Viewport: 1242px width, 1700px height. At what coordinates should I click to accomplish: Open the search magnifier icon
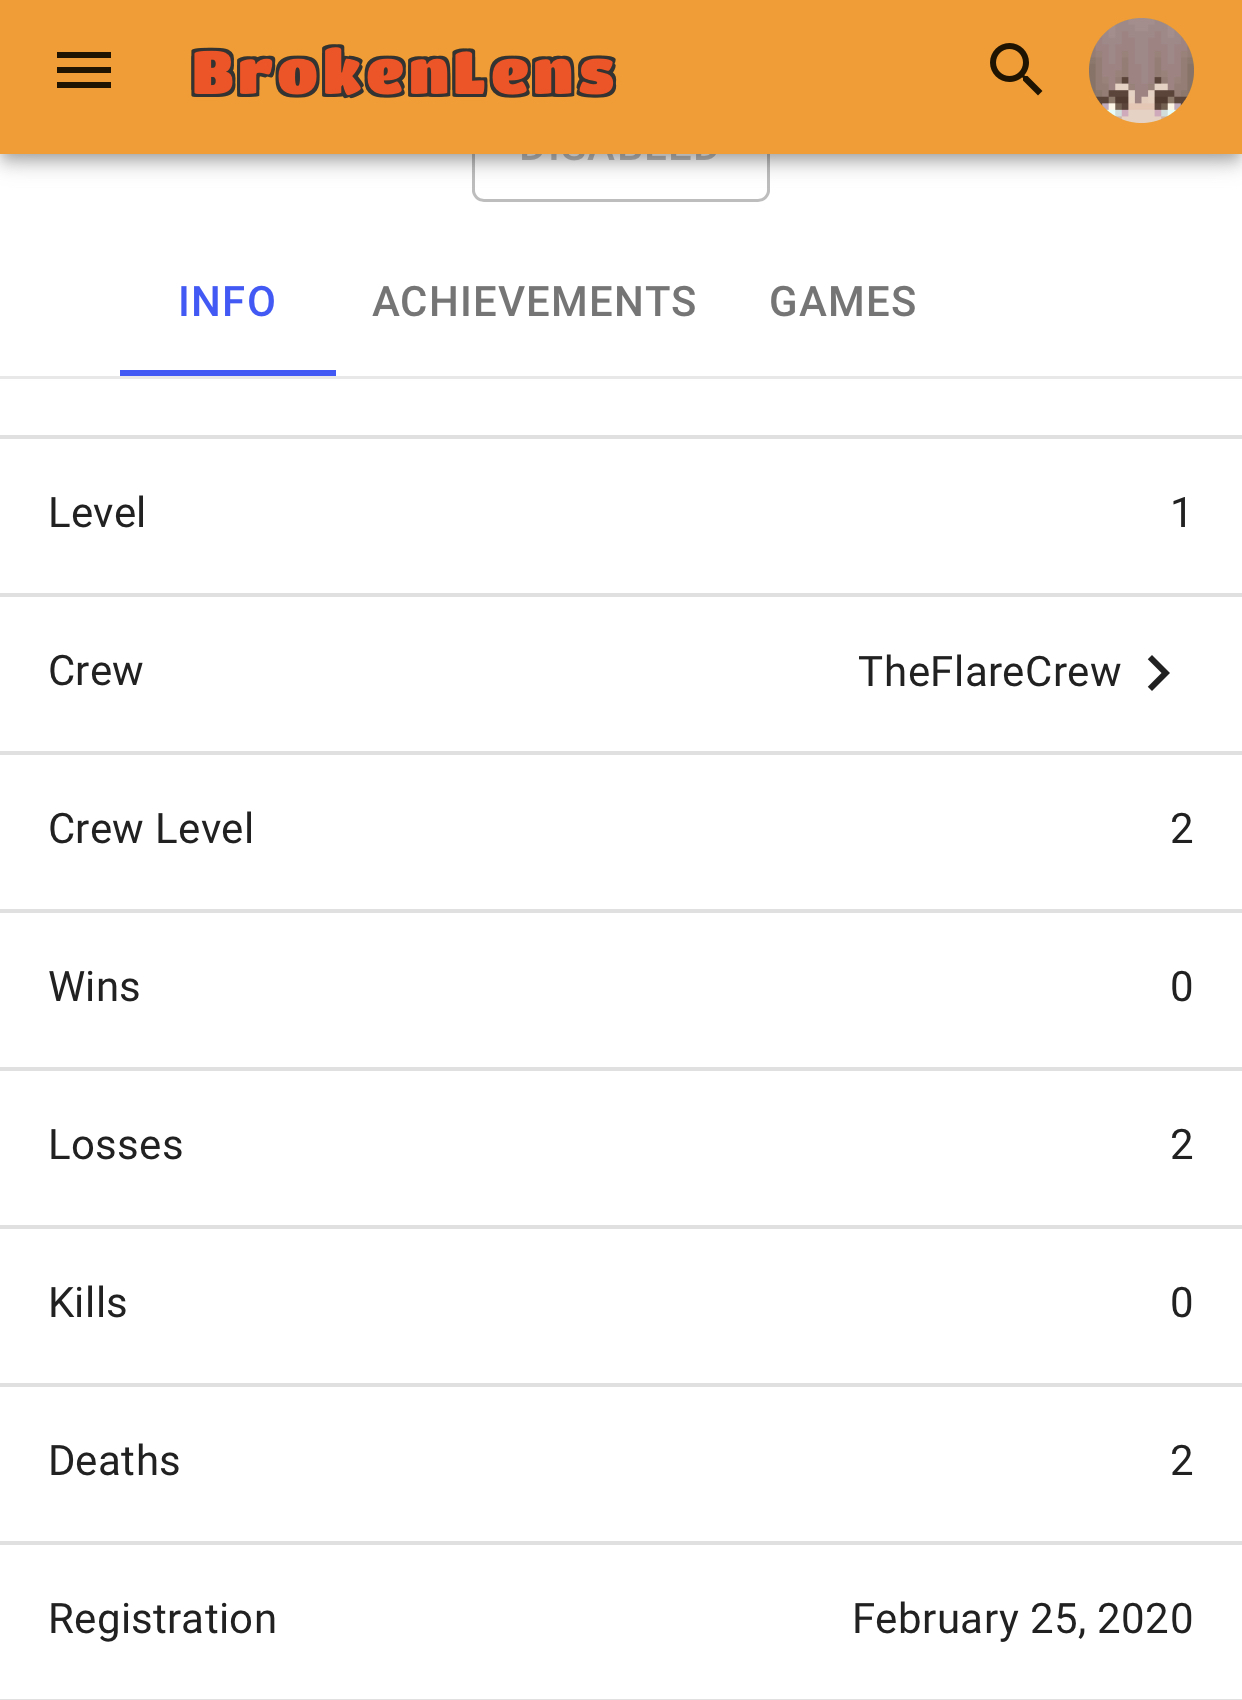[x=1016, y=69]
